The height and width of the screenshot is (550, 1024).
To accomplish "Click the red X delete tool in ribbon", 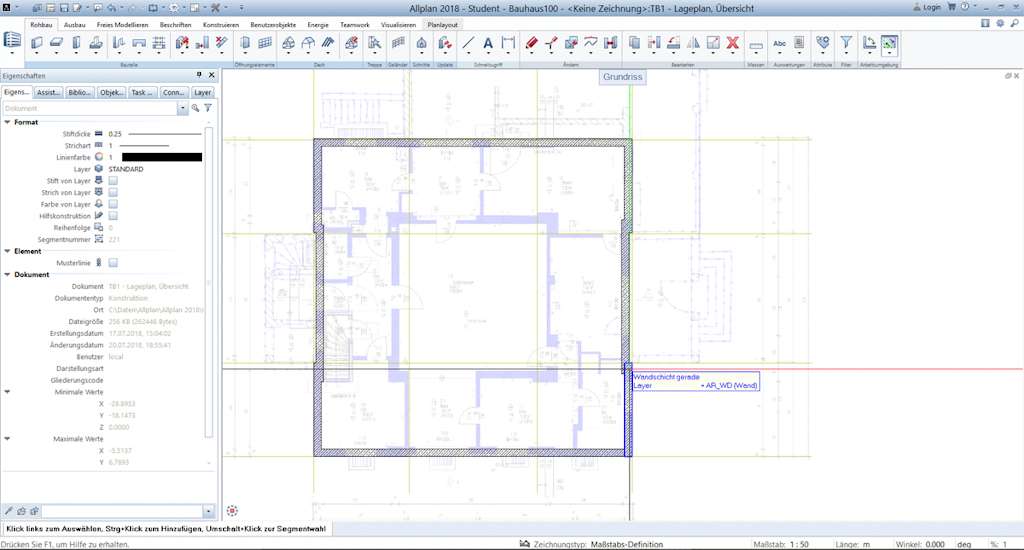I will [x=732, y=43].
